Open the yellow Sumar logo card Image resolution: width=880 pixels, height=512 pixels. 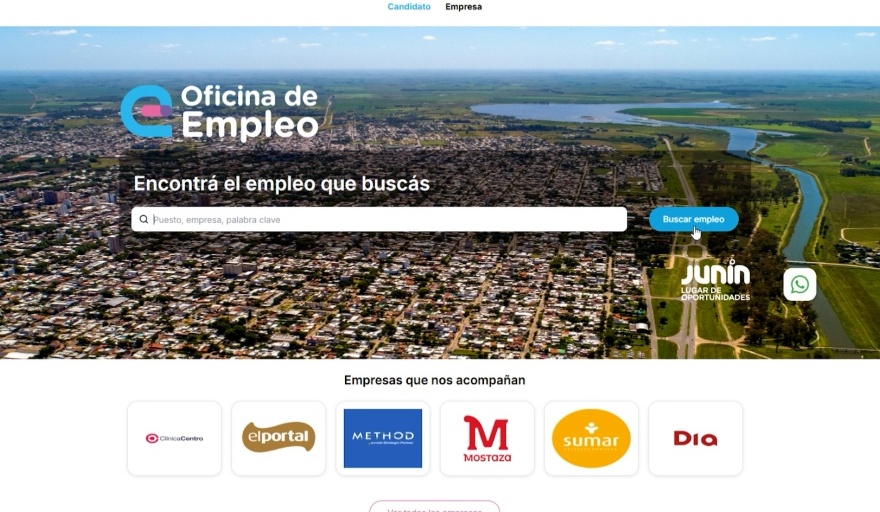point(591,438)
